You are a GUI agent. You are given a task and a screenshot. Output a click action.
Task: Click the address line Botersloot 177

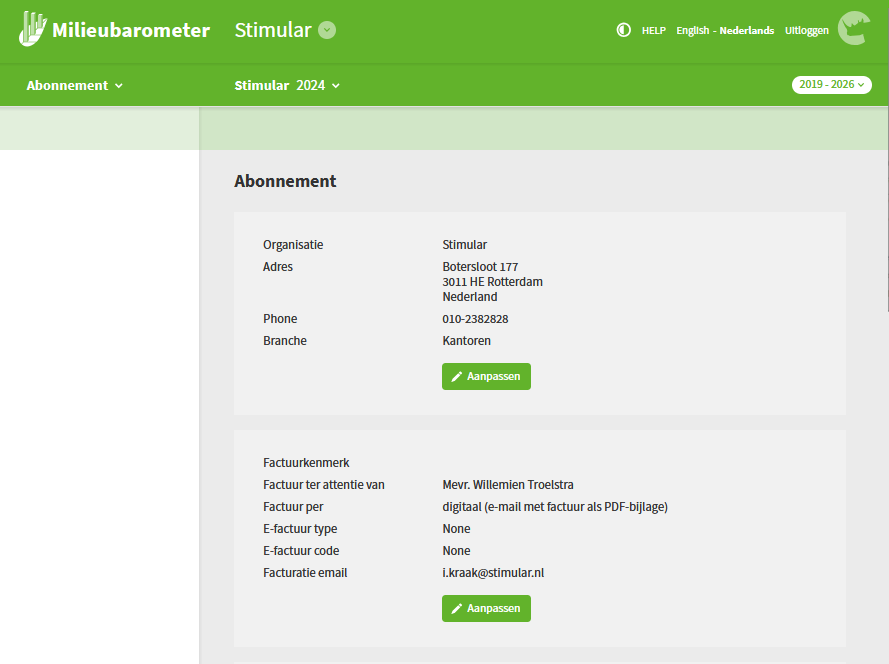point(480,267)
